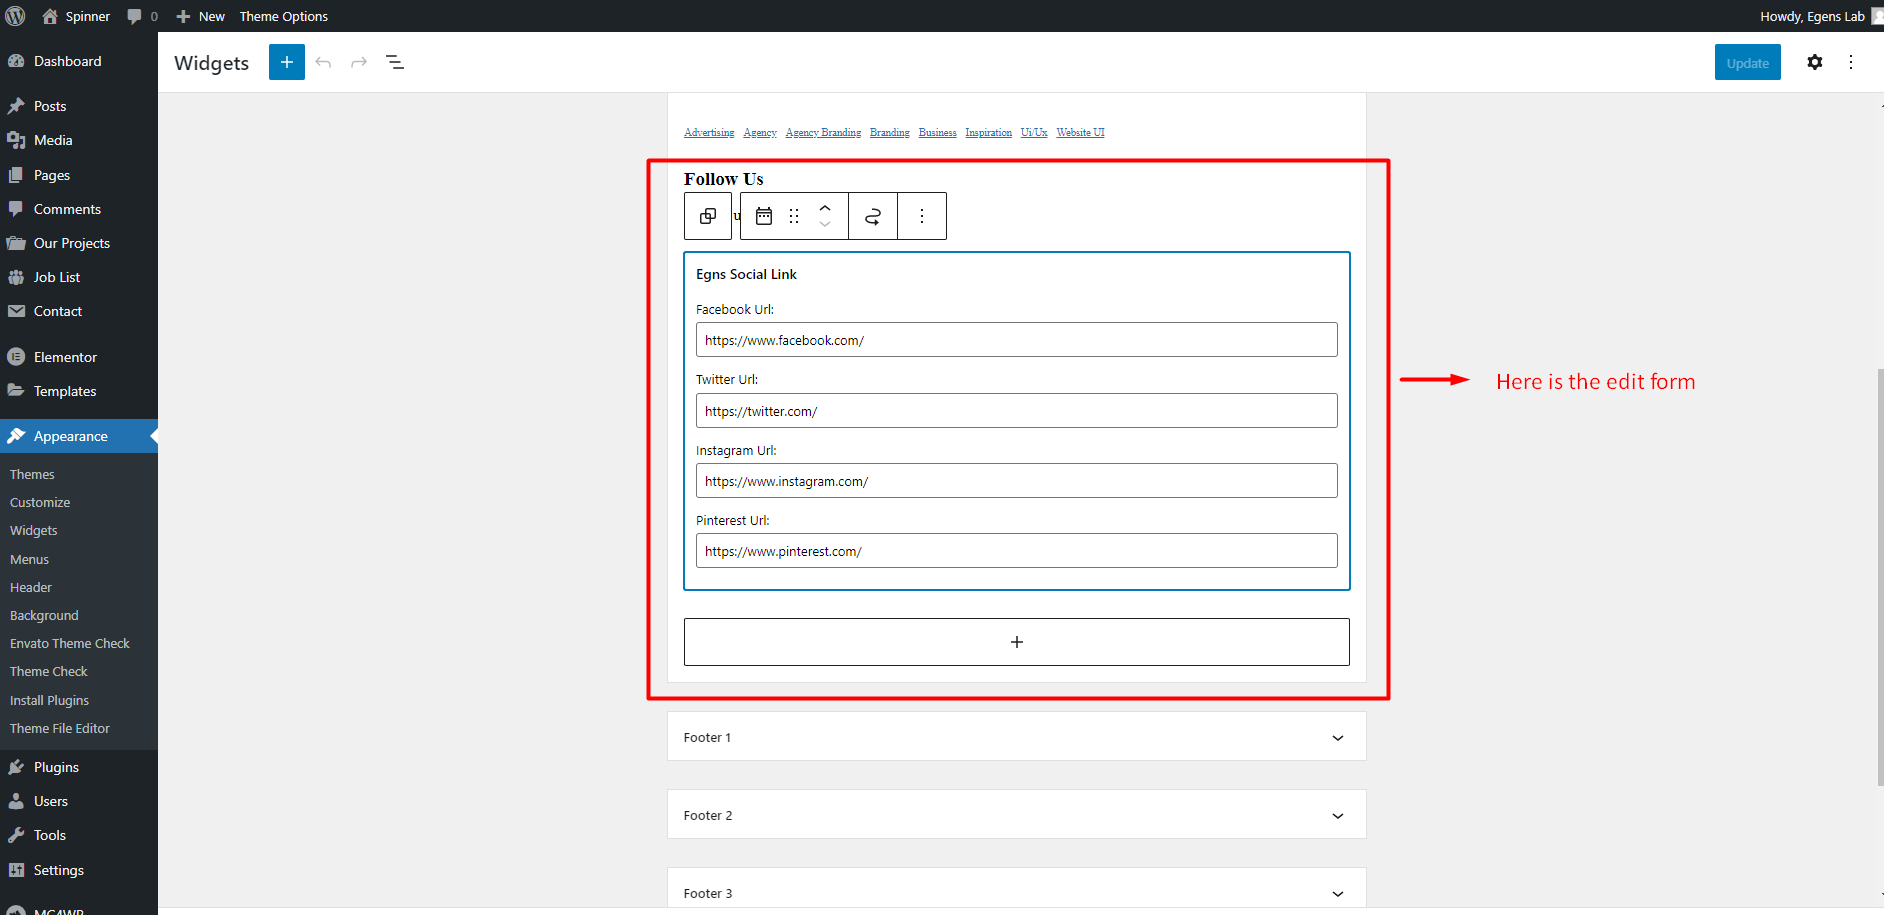Click the Branding tag link
Viewport: 1884px width, 915px height.
tap(890, 132)
